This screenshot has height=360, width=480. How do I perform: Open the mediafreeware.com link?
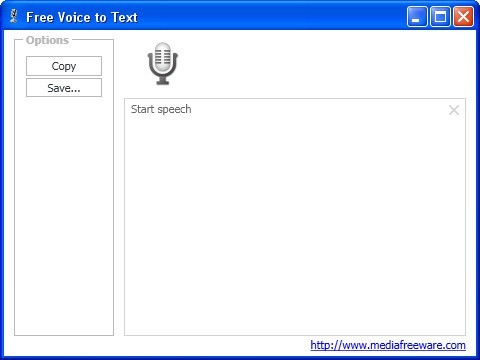tap(388, 345)
